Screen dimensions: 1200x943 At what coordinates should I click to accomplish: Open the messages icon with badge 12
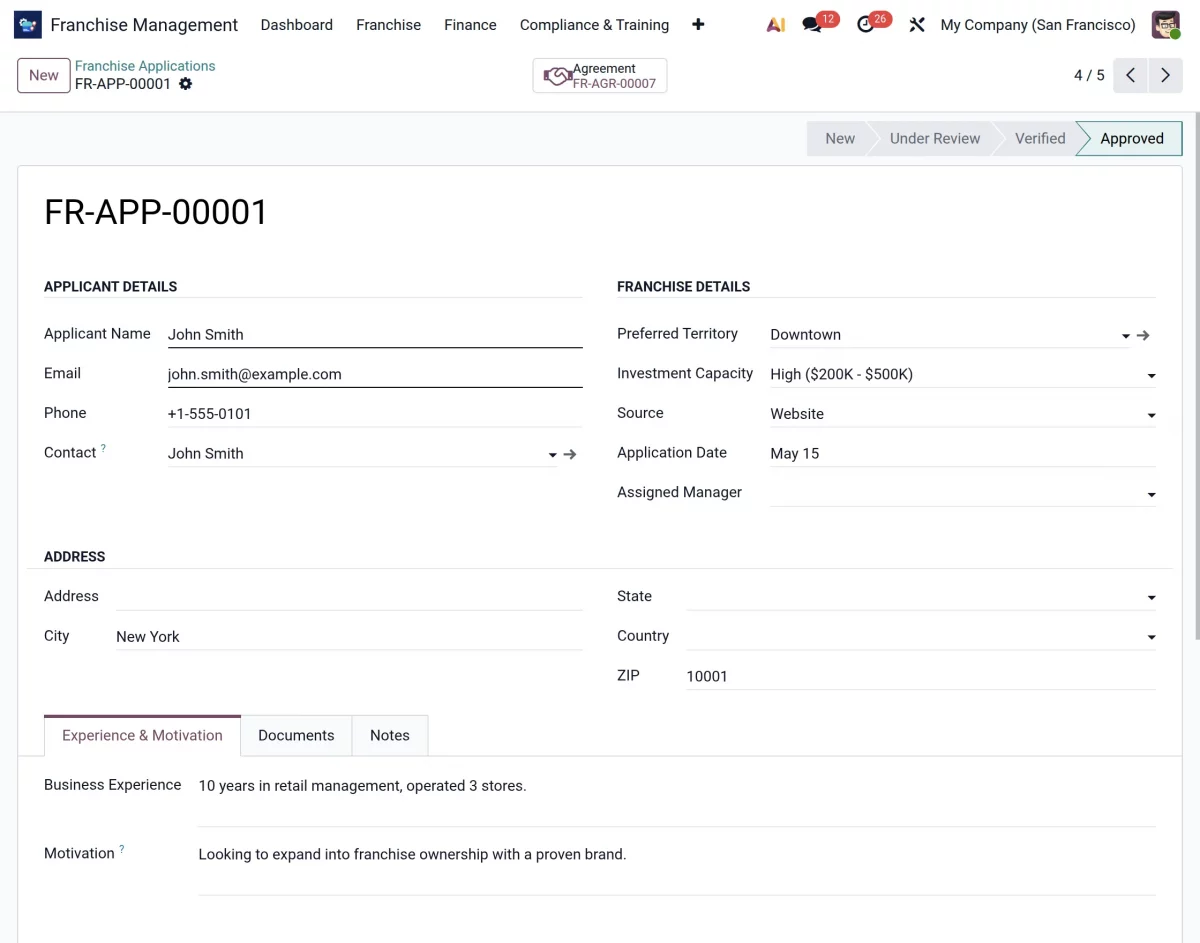(812, 25)
